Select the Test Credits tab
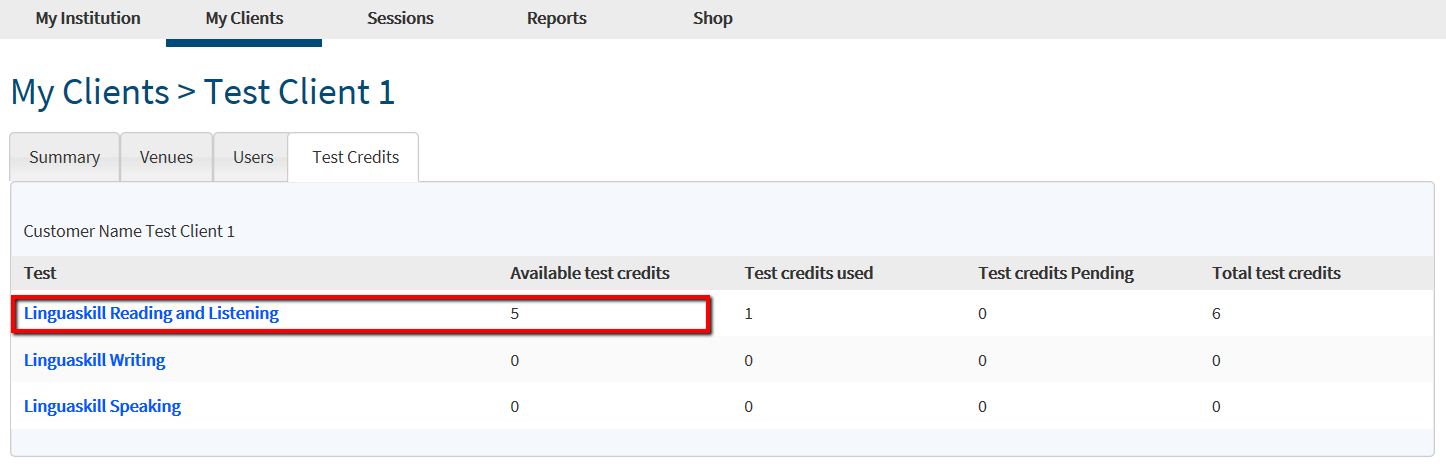1446x467 pixels. coord(355,157)
